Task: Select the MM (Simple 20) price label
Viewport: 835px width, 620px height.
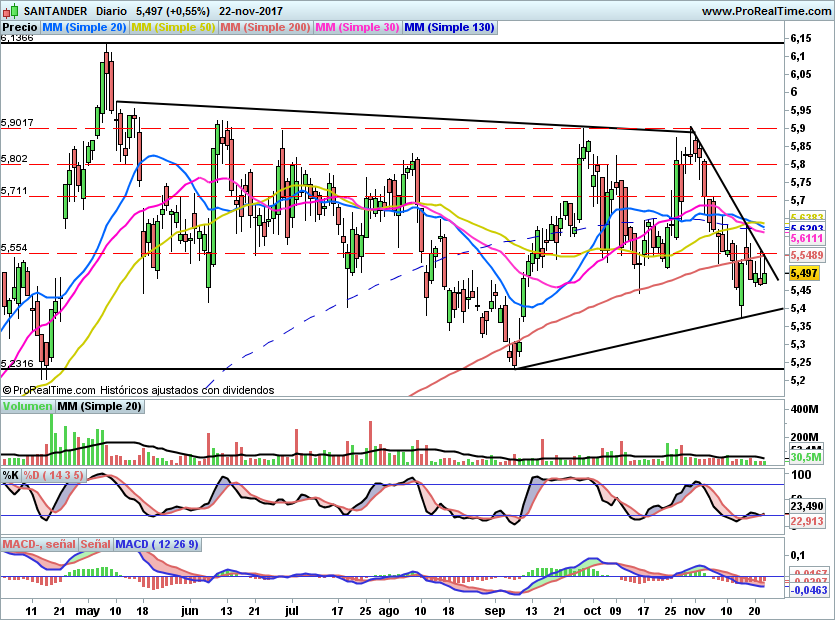Action: 84,27
